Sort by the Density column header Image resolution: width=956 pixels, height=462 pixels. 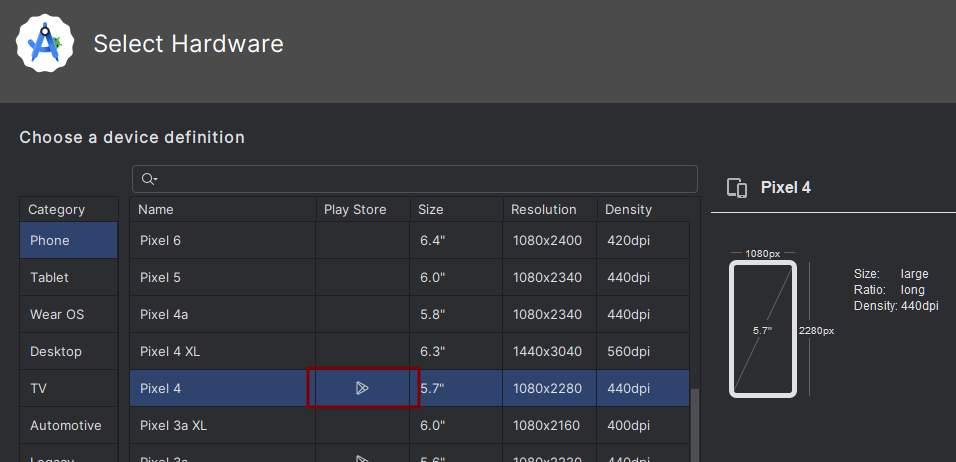643,209
